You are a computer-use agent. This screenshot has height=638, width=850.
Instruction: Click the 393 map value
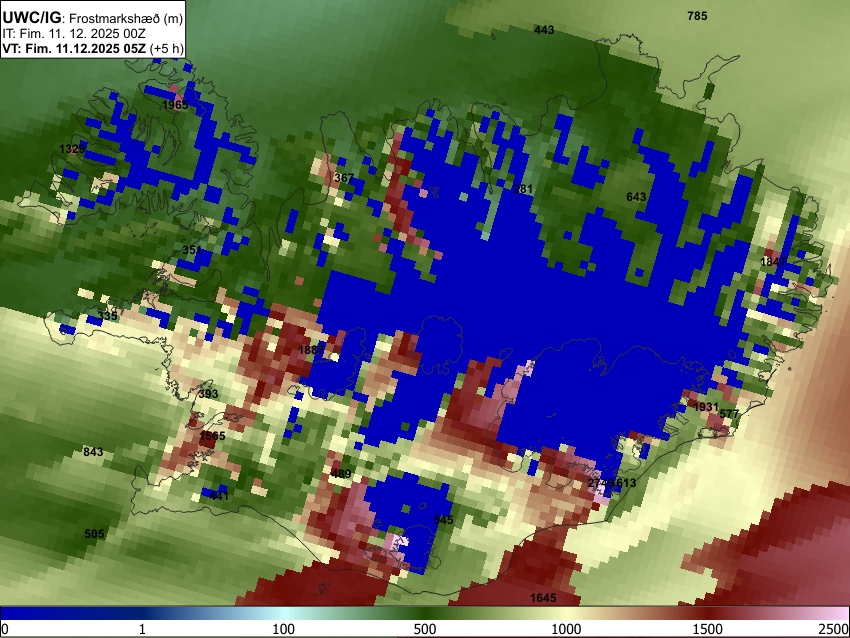(208, 394)
